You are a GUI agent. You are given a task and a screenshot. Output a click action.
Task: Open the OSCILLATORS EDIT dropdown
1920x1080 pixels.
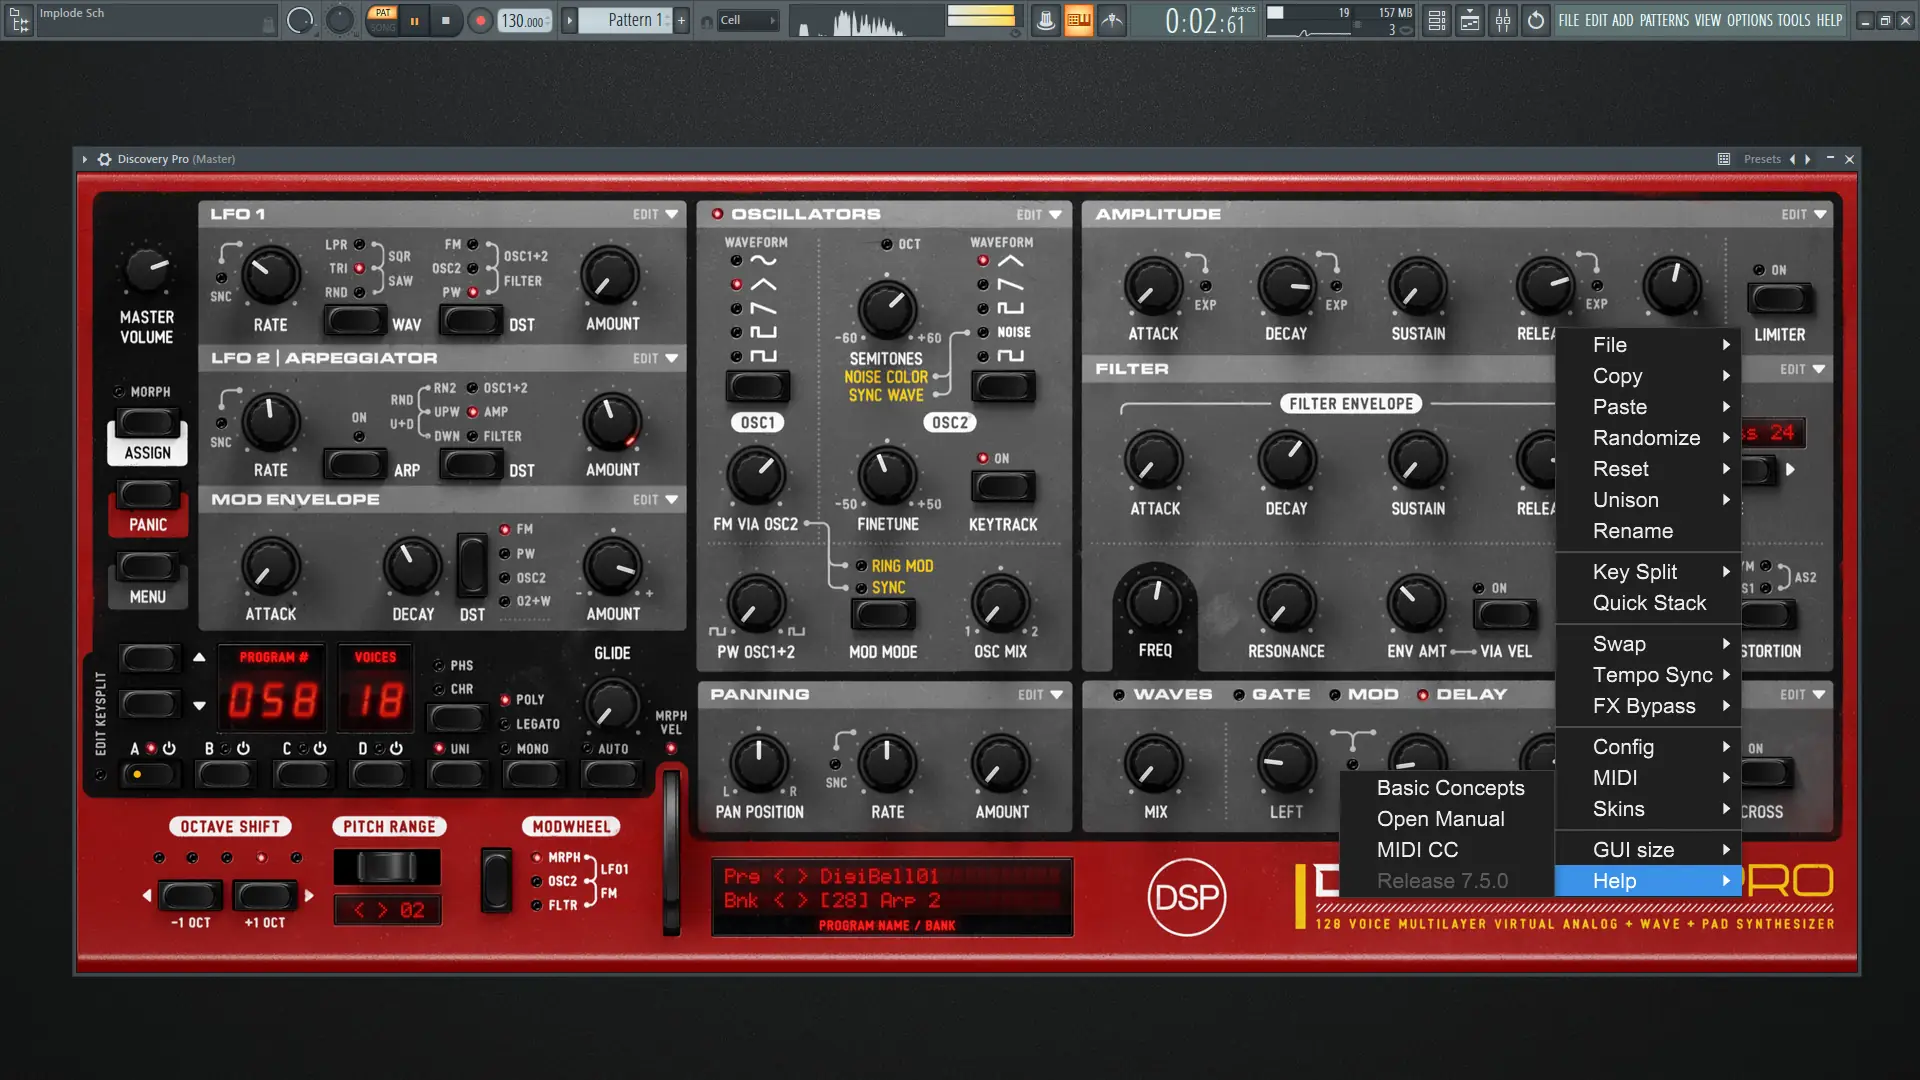click(x=1039, y=214)
